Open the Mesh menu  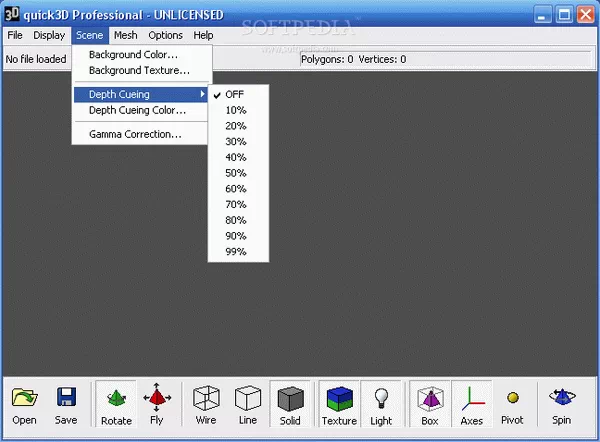pos(126,35)
